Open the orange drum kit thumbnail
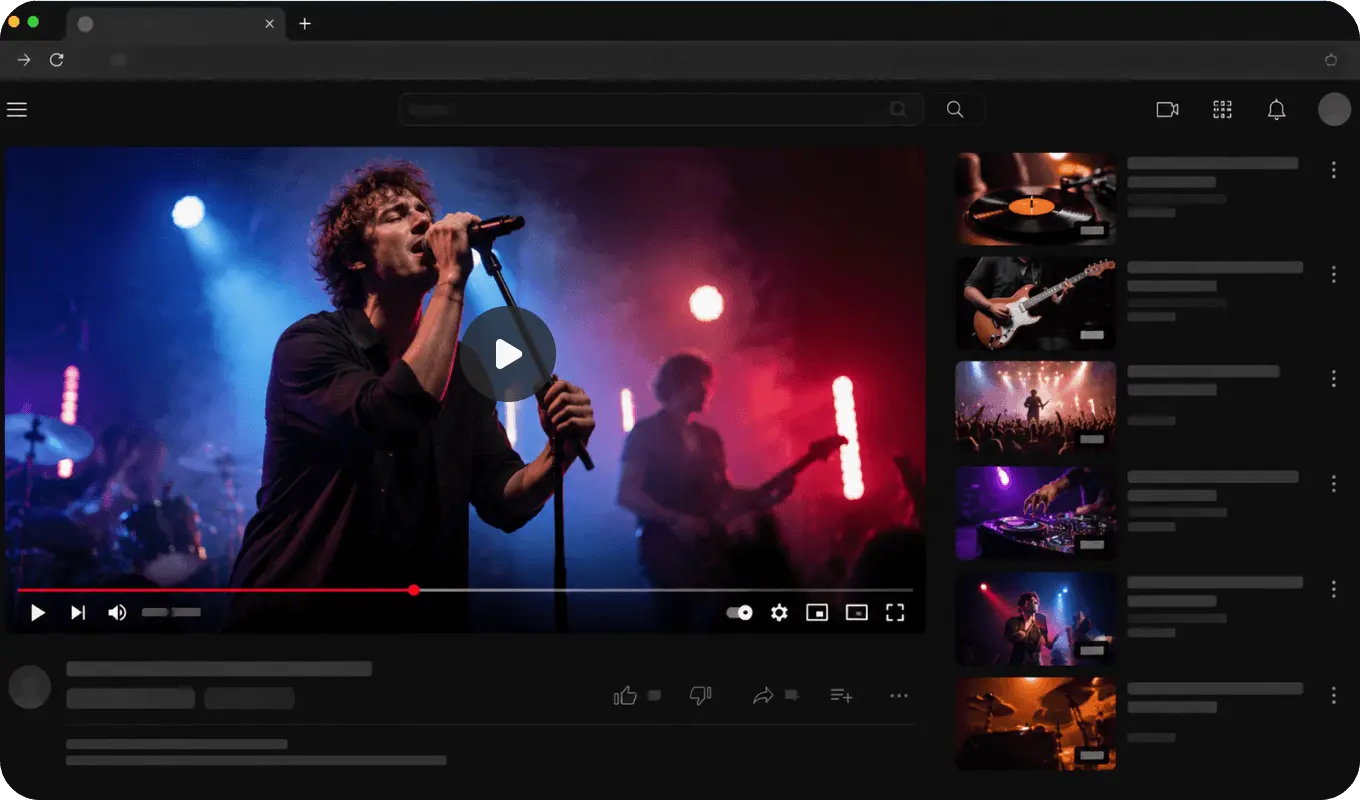 1035,724
